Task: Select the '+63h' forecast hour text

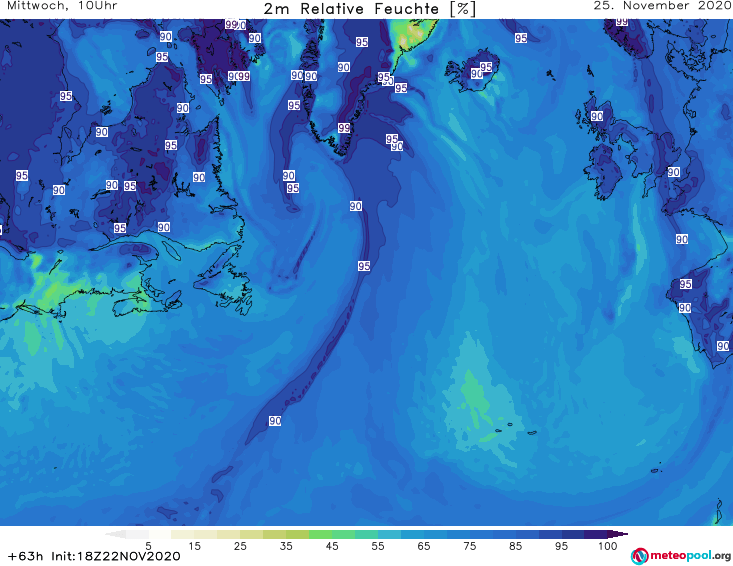Action: [x=25, y=556]
